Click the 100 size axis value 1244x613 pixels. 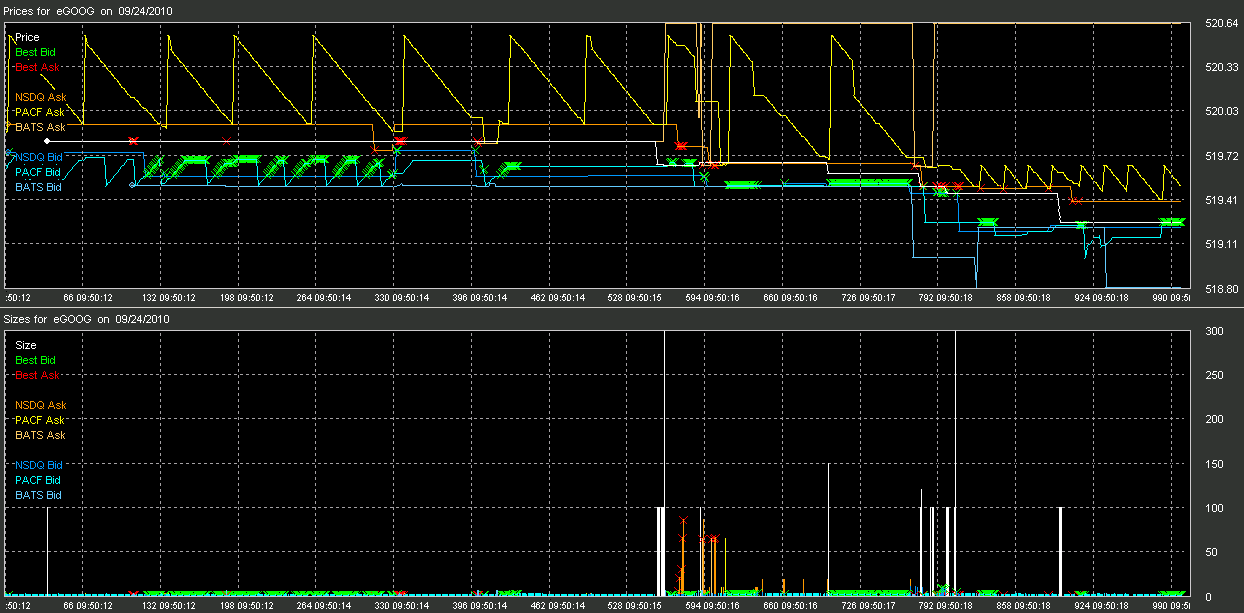point(1215,508)
